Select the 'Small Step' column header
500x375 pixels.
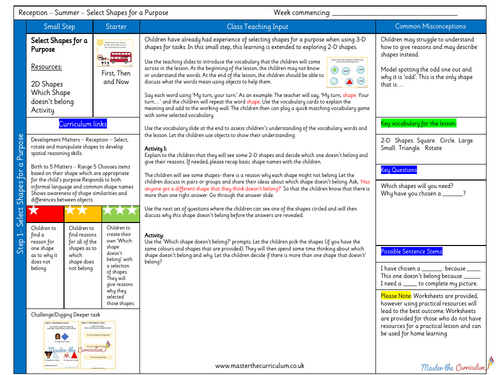(x=59, y=27)
